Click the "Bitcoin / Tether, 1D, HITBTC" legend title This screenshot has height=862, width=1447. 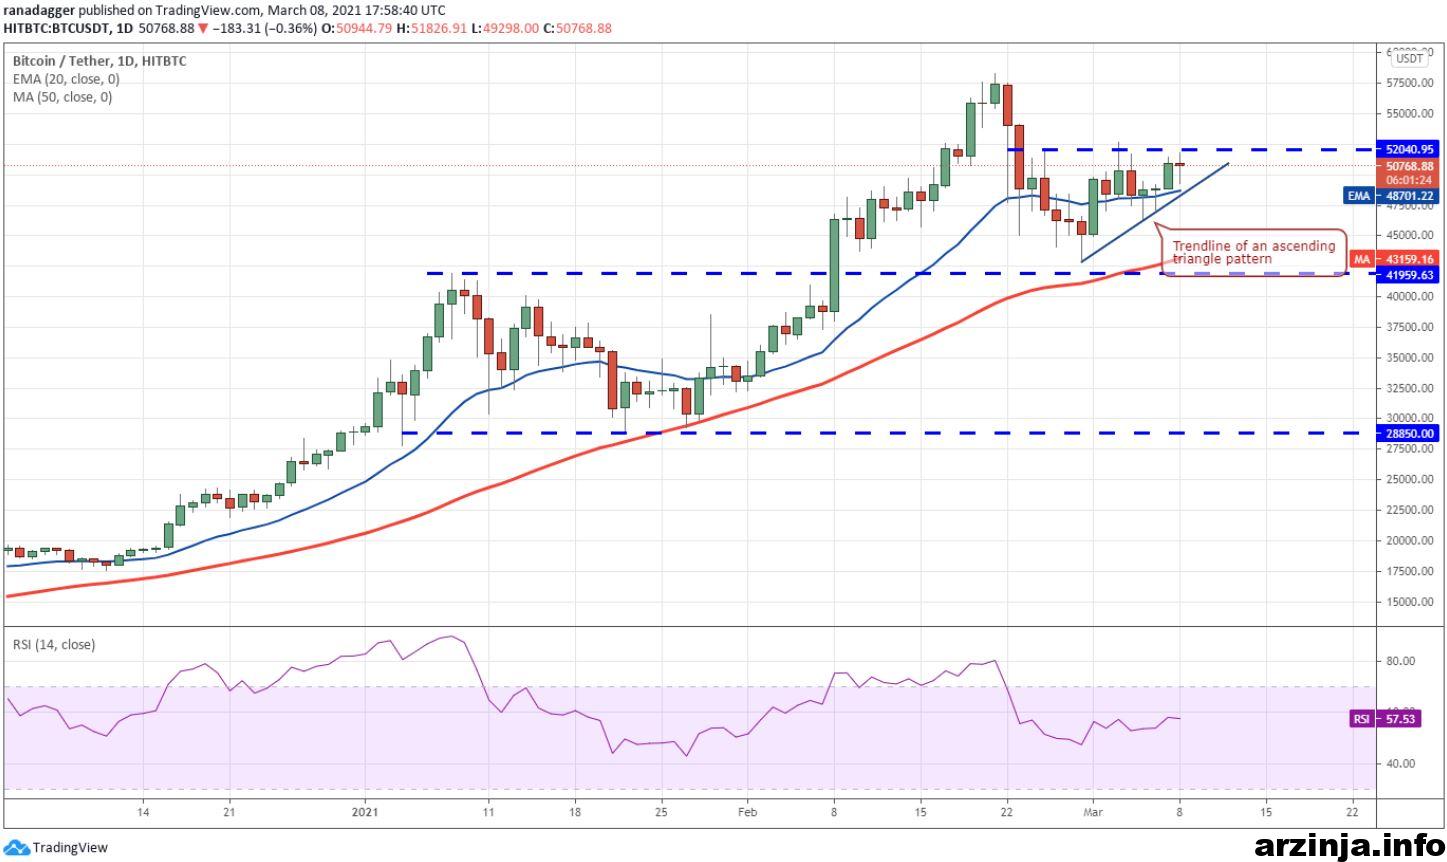click(x=99, y=61)
